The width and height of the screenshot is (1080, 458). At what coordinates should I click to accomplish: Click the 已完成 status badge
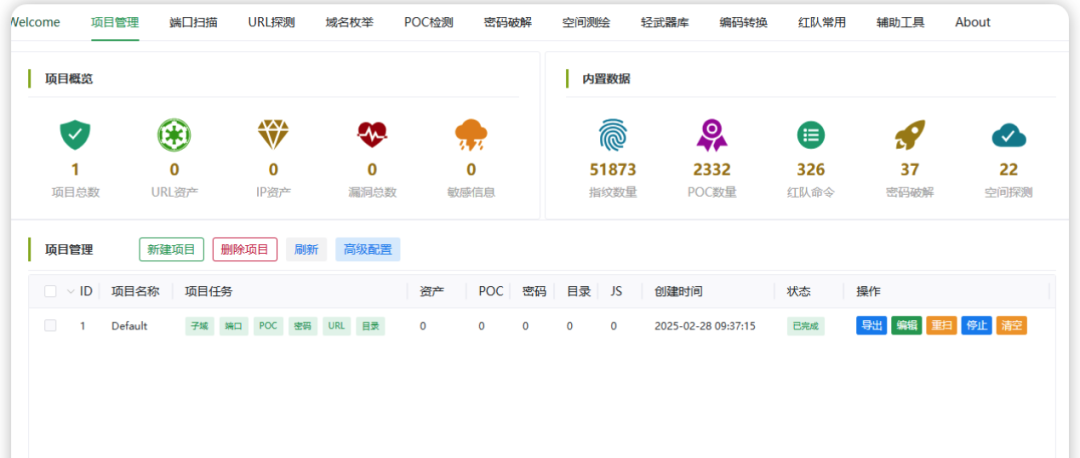point(806,326)
